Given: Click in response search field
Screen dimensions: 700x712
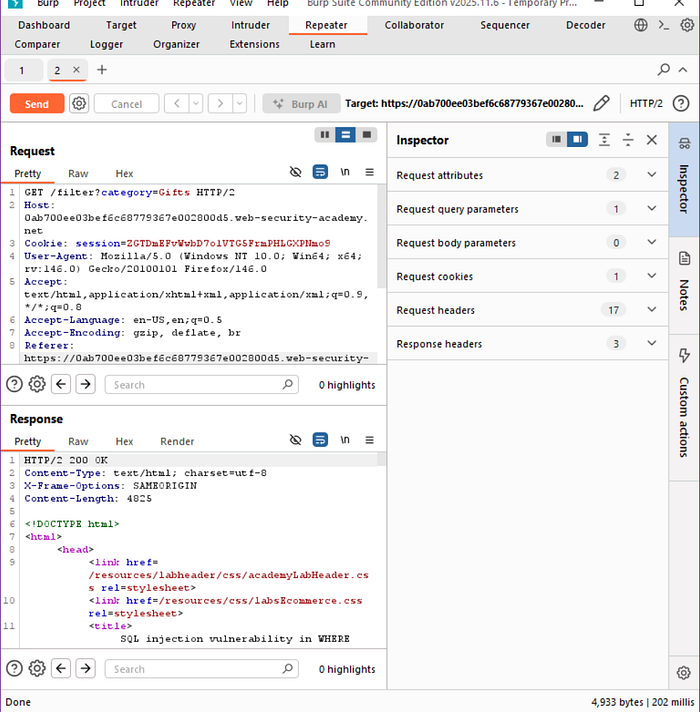Looking at the screenshot, I should coord(202,669).
